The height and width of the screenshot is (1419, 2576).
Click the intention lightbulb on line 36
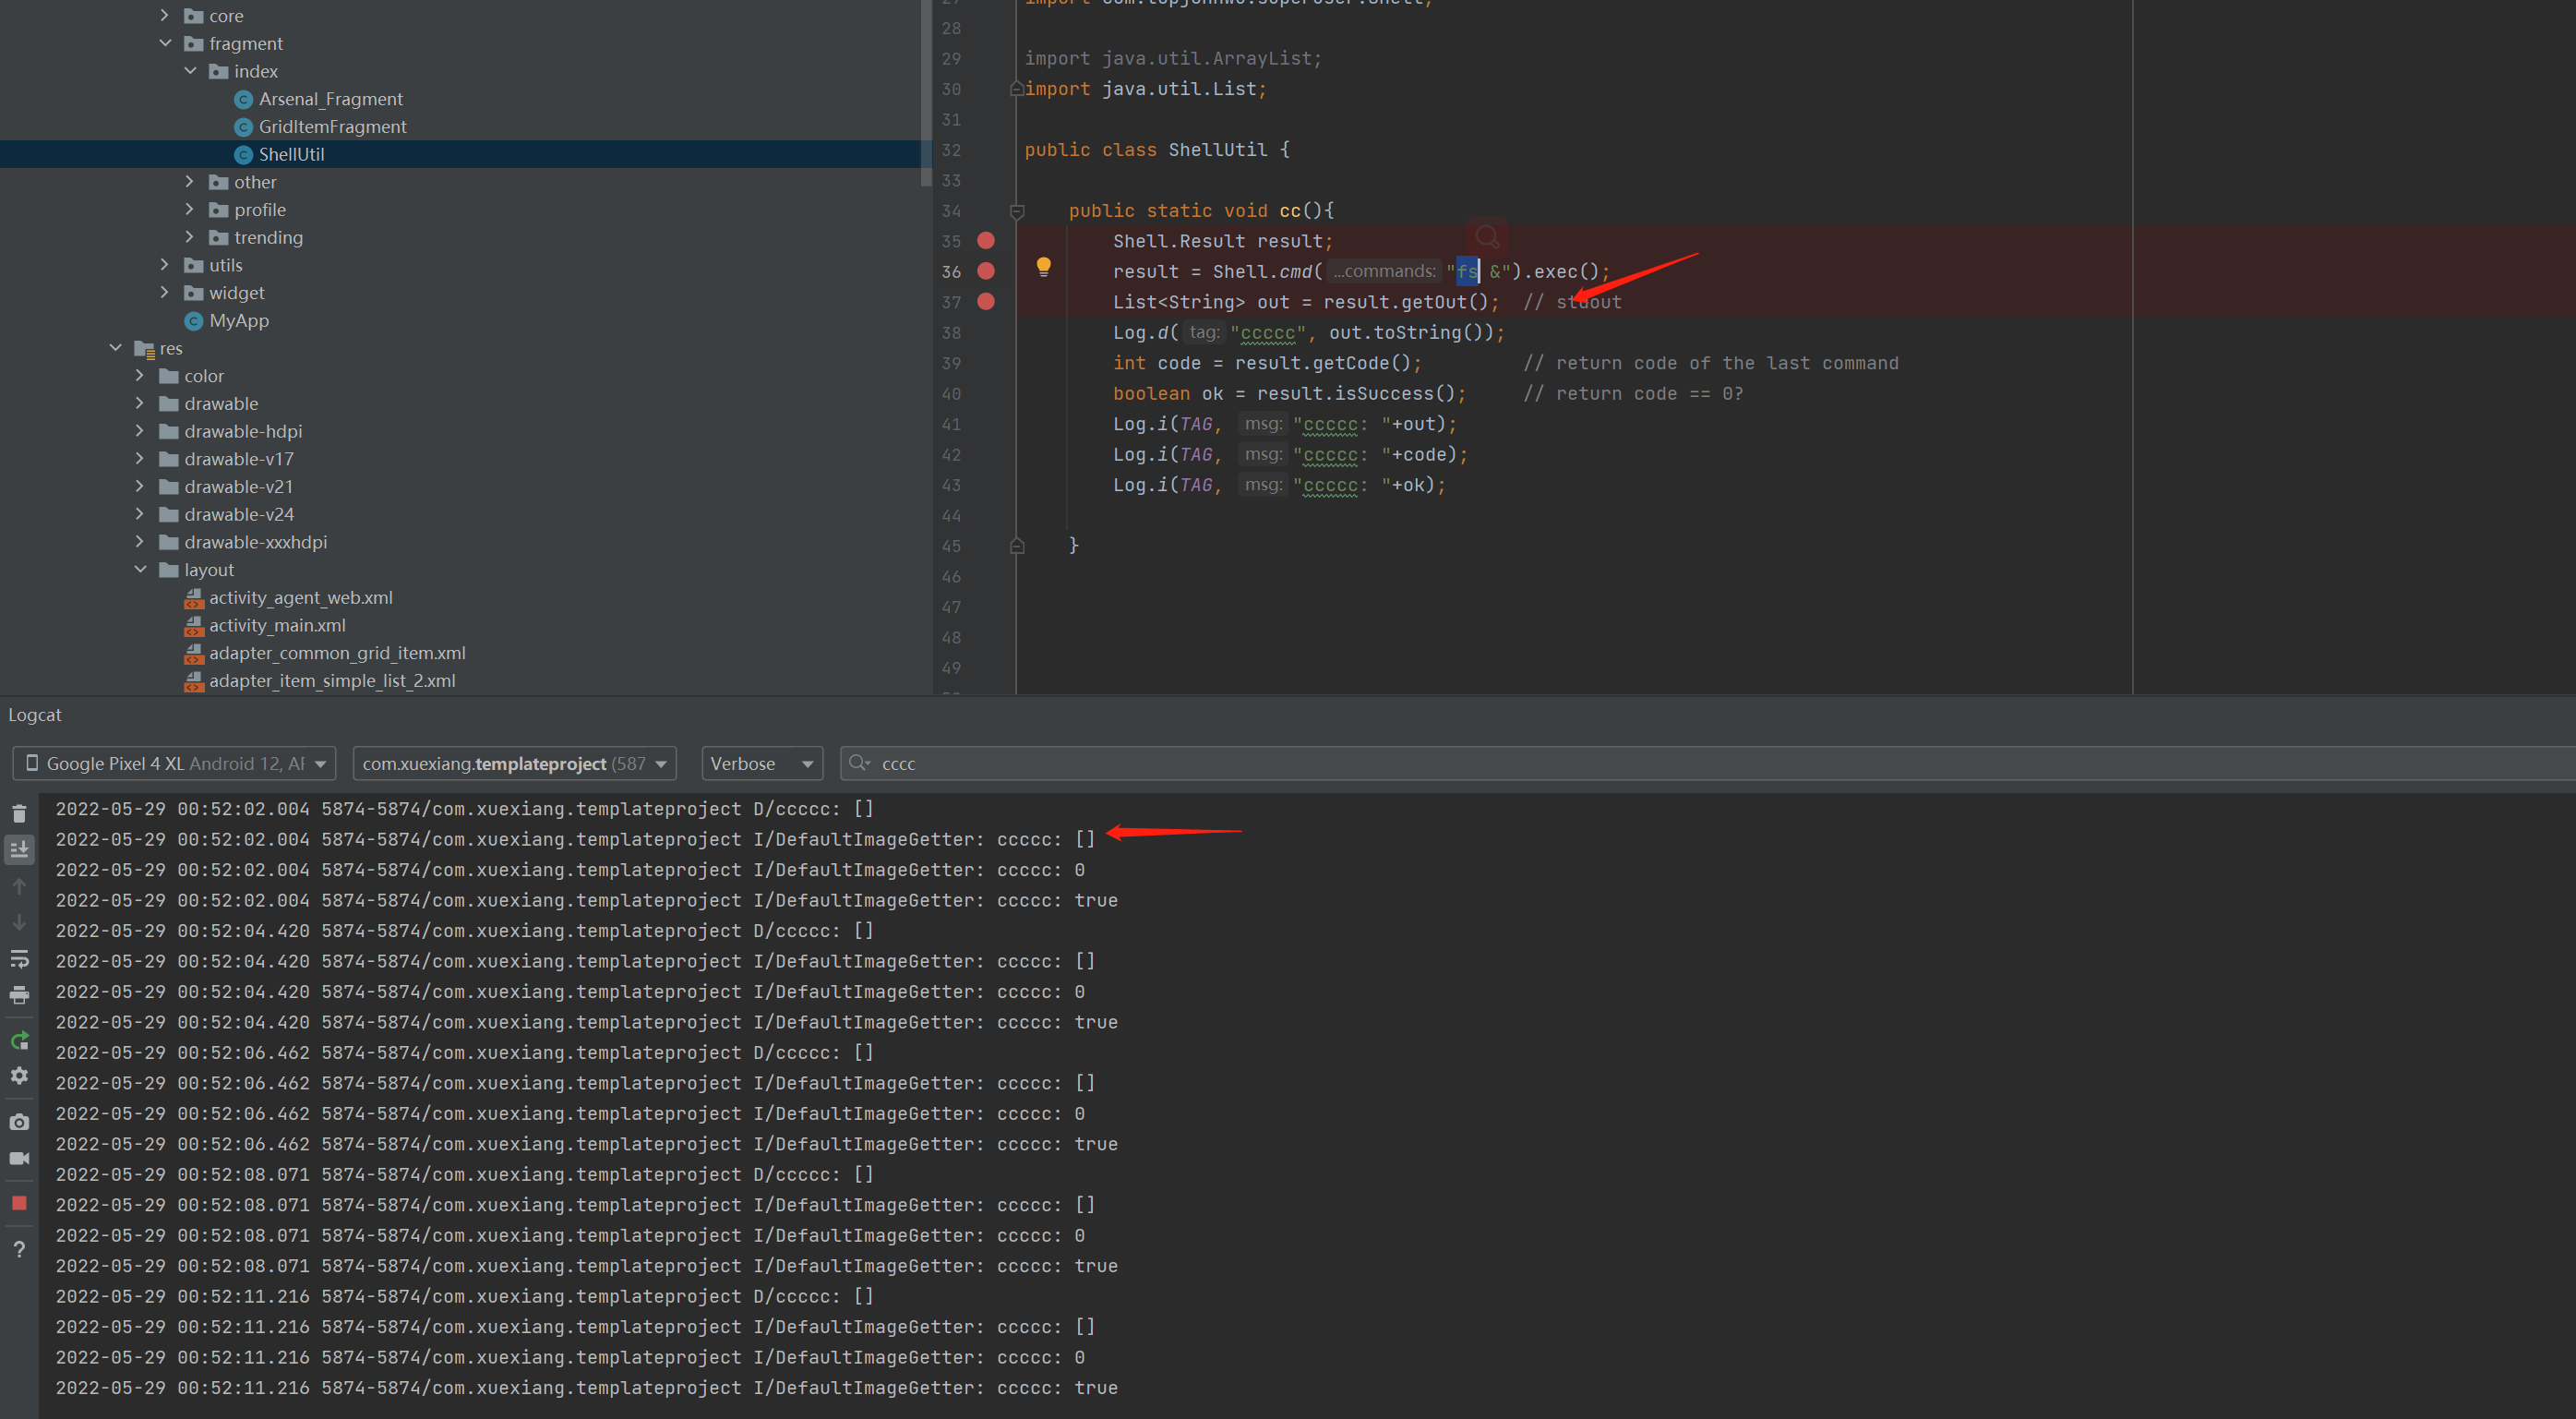pyautogui.click(x=1044, y=267)
